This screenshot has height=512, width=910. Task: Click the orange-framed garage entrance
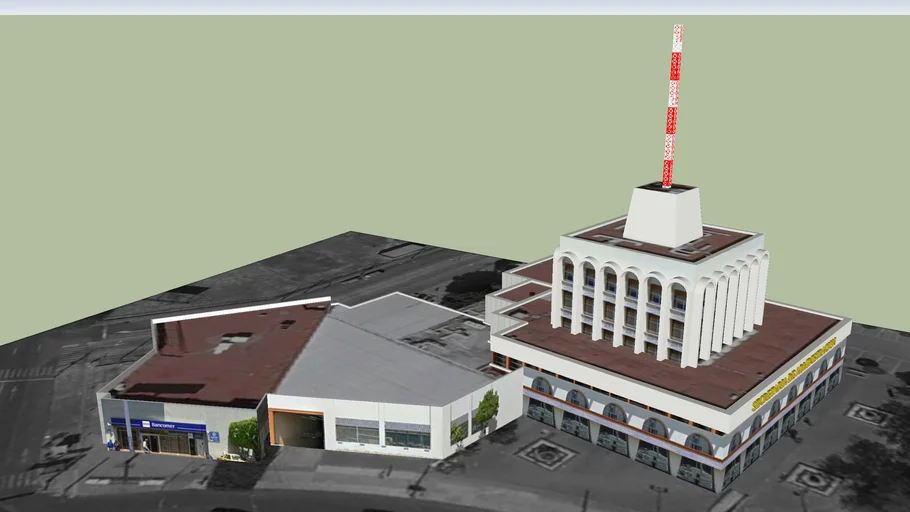(x=297, y=429)
